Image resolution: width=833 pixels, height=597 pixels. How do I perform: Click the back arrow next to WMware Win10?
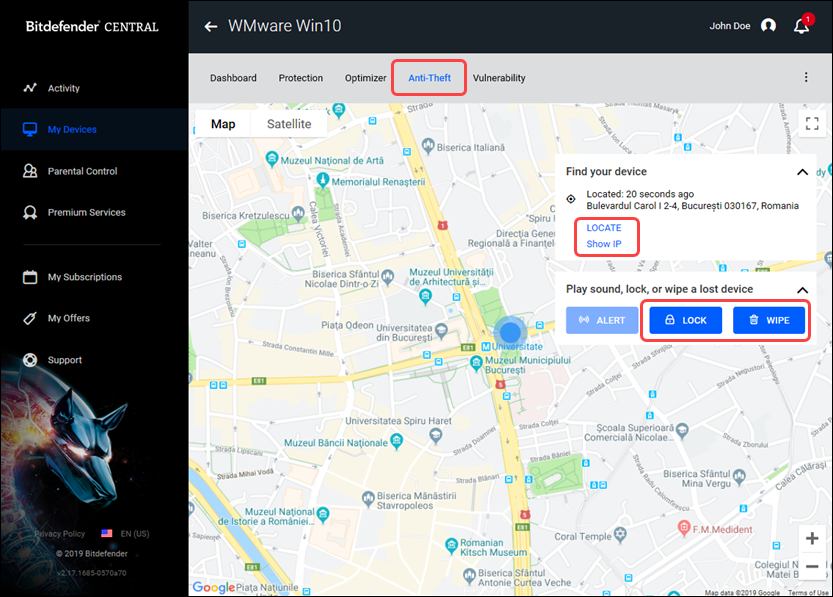click(x=210, y=26)
